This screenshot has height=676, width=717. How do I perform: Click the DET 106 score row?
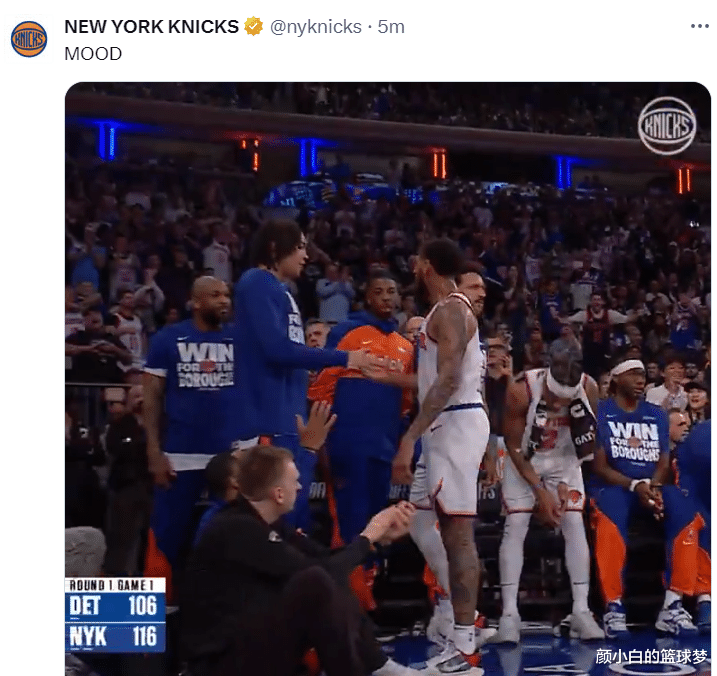115,606
